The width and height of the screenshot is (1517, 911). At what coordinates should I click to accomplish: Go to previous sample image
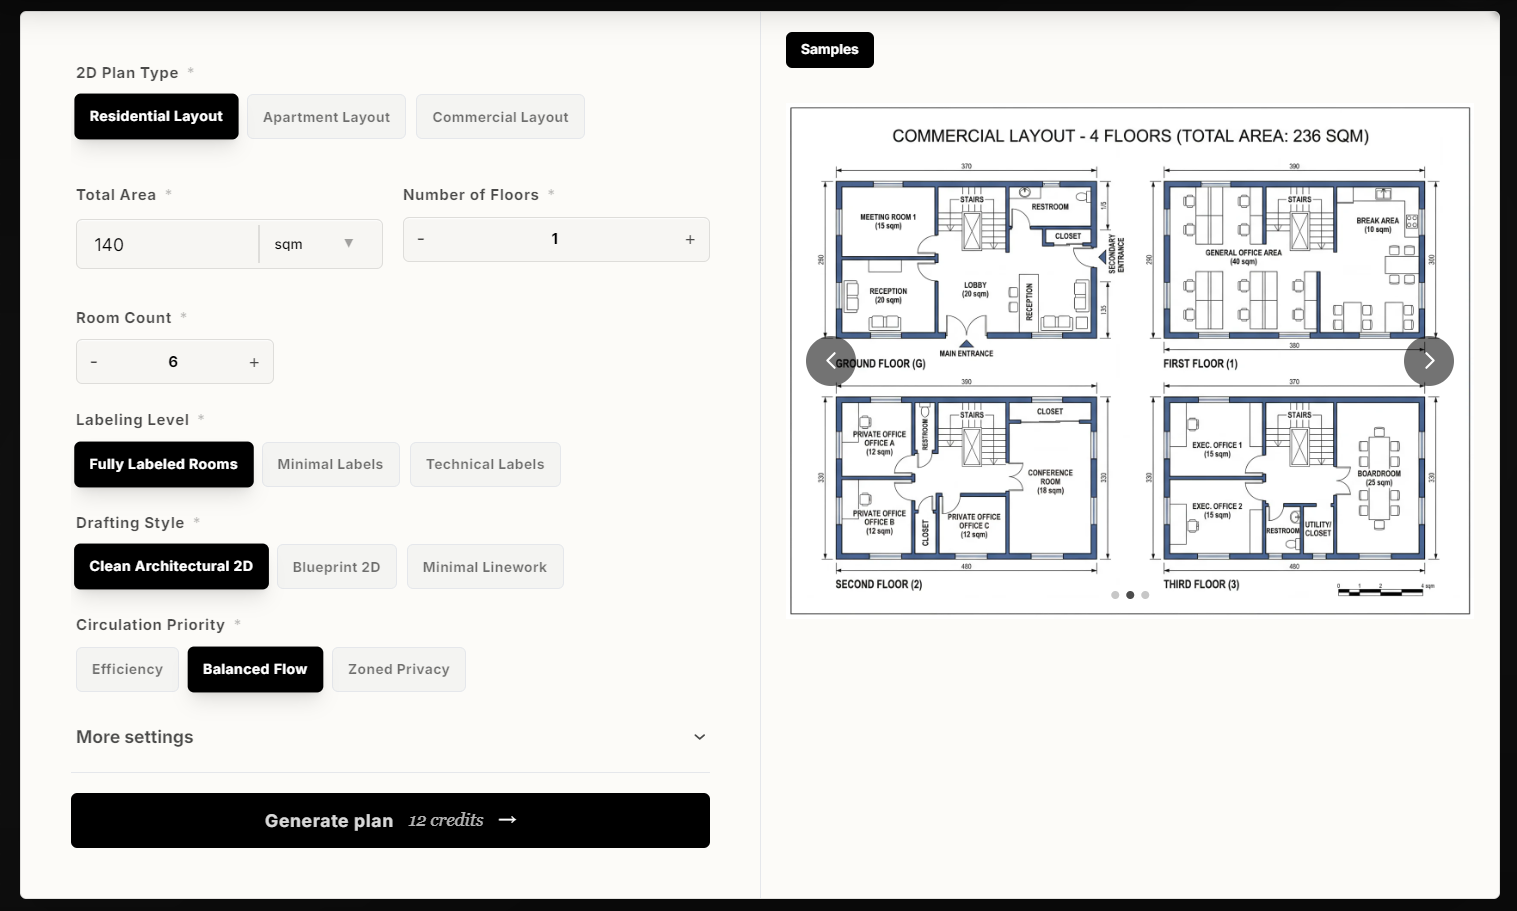(x=831, y=361)
